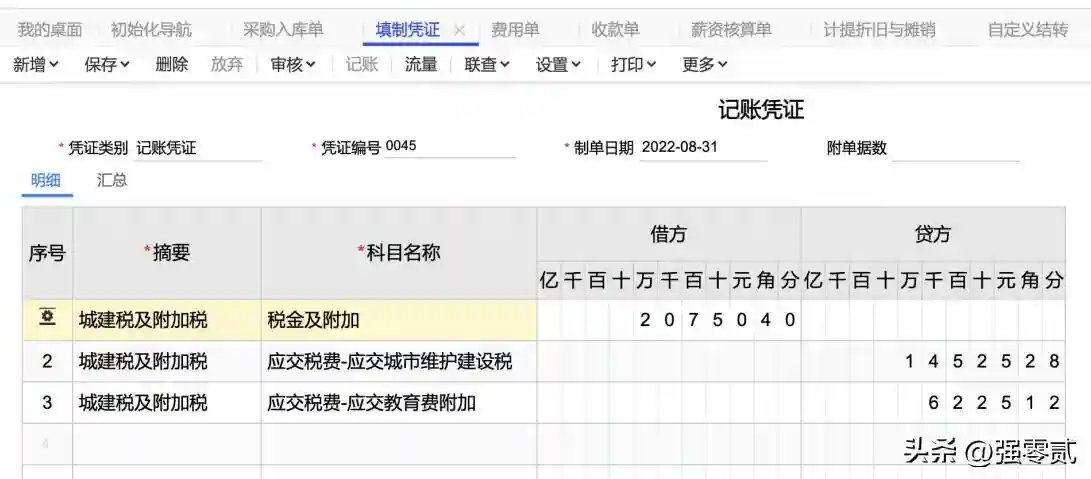Go to 我的桌面 tab
Viewport: 1091px width, 479px height.
(50, 30)
